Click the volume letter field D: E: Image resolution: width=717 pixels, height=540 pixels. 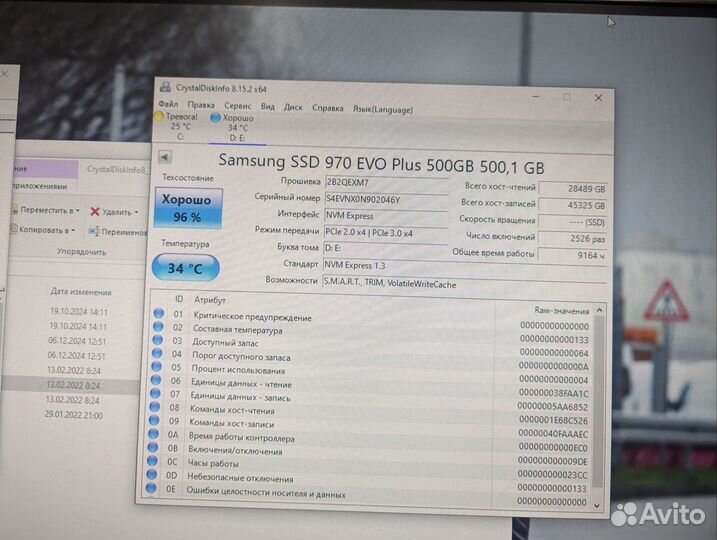(x=385, y=248)
